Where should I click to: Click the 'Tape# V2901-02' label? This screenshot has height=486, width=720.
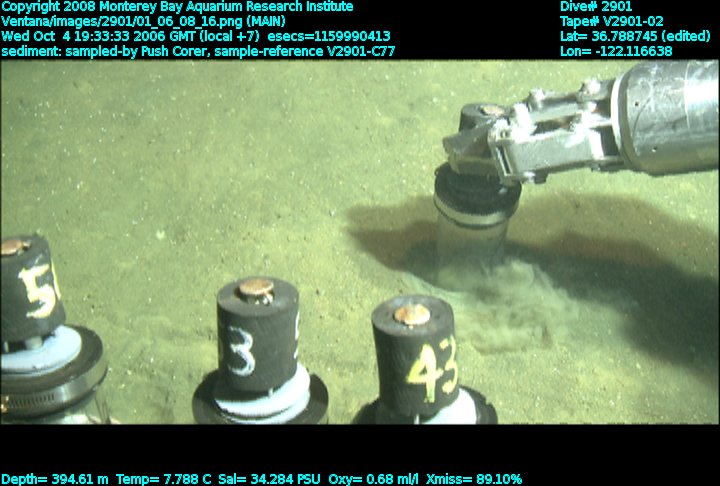pyautogui.click(x=612, y=22)
